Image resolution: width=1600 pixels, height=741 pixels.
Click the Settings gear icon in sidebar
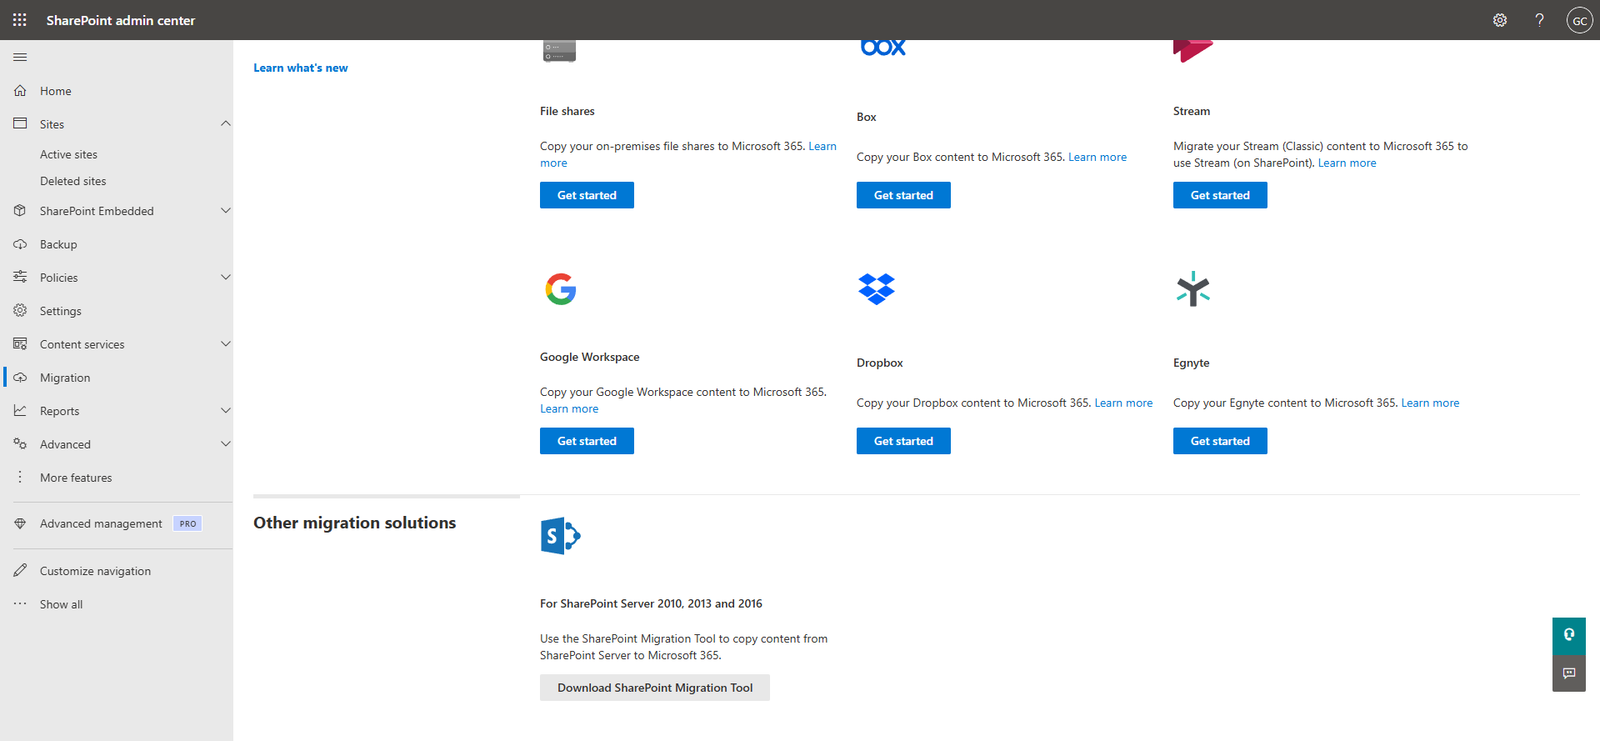click(20, 311)
